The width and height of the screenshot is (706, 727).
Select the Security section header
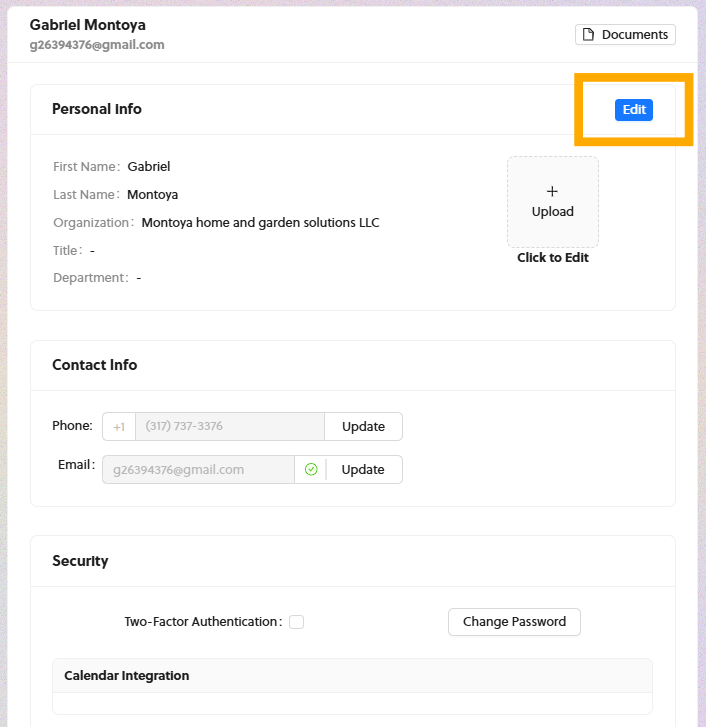[80, 561]
